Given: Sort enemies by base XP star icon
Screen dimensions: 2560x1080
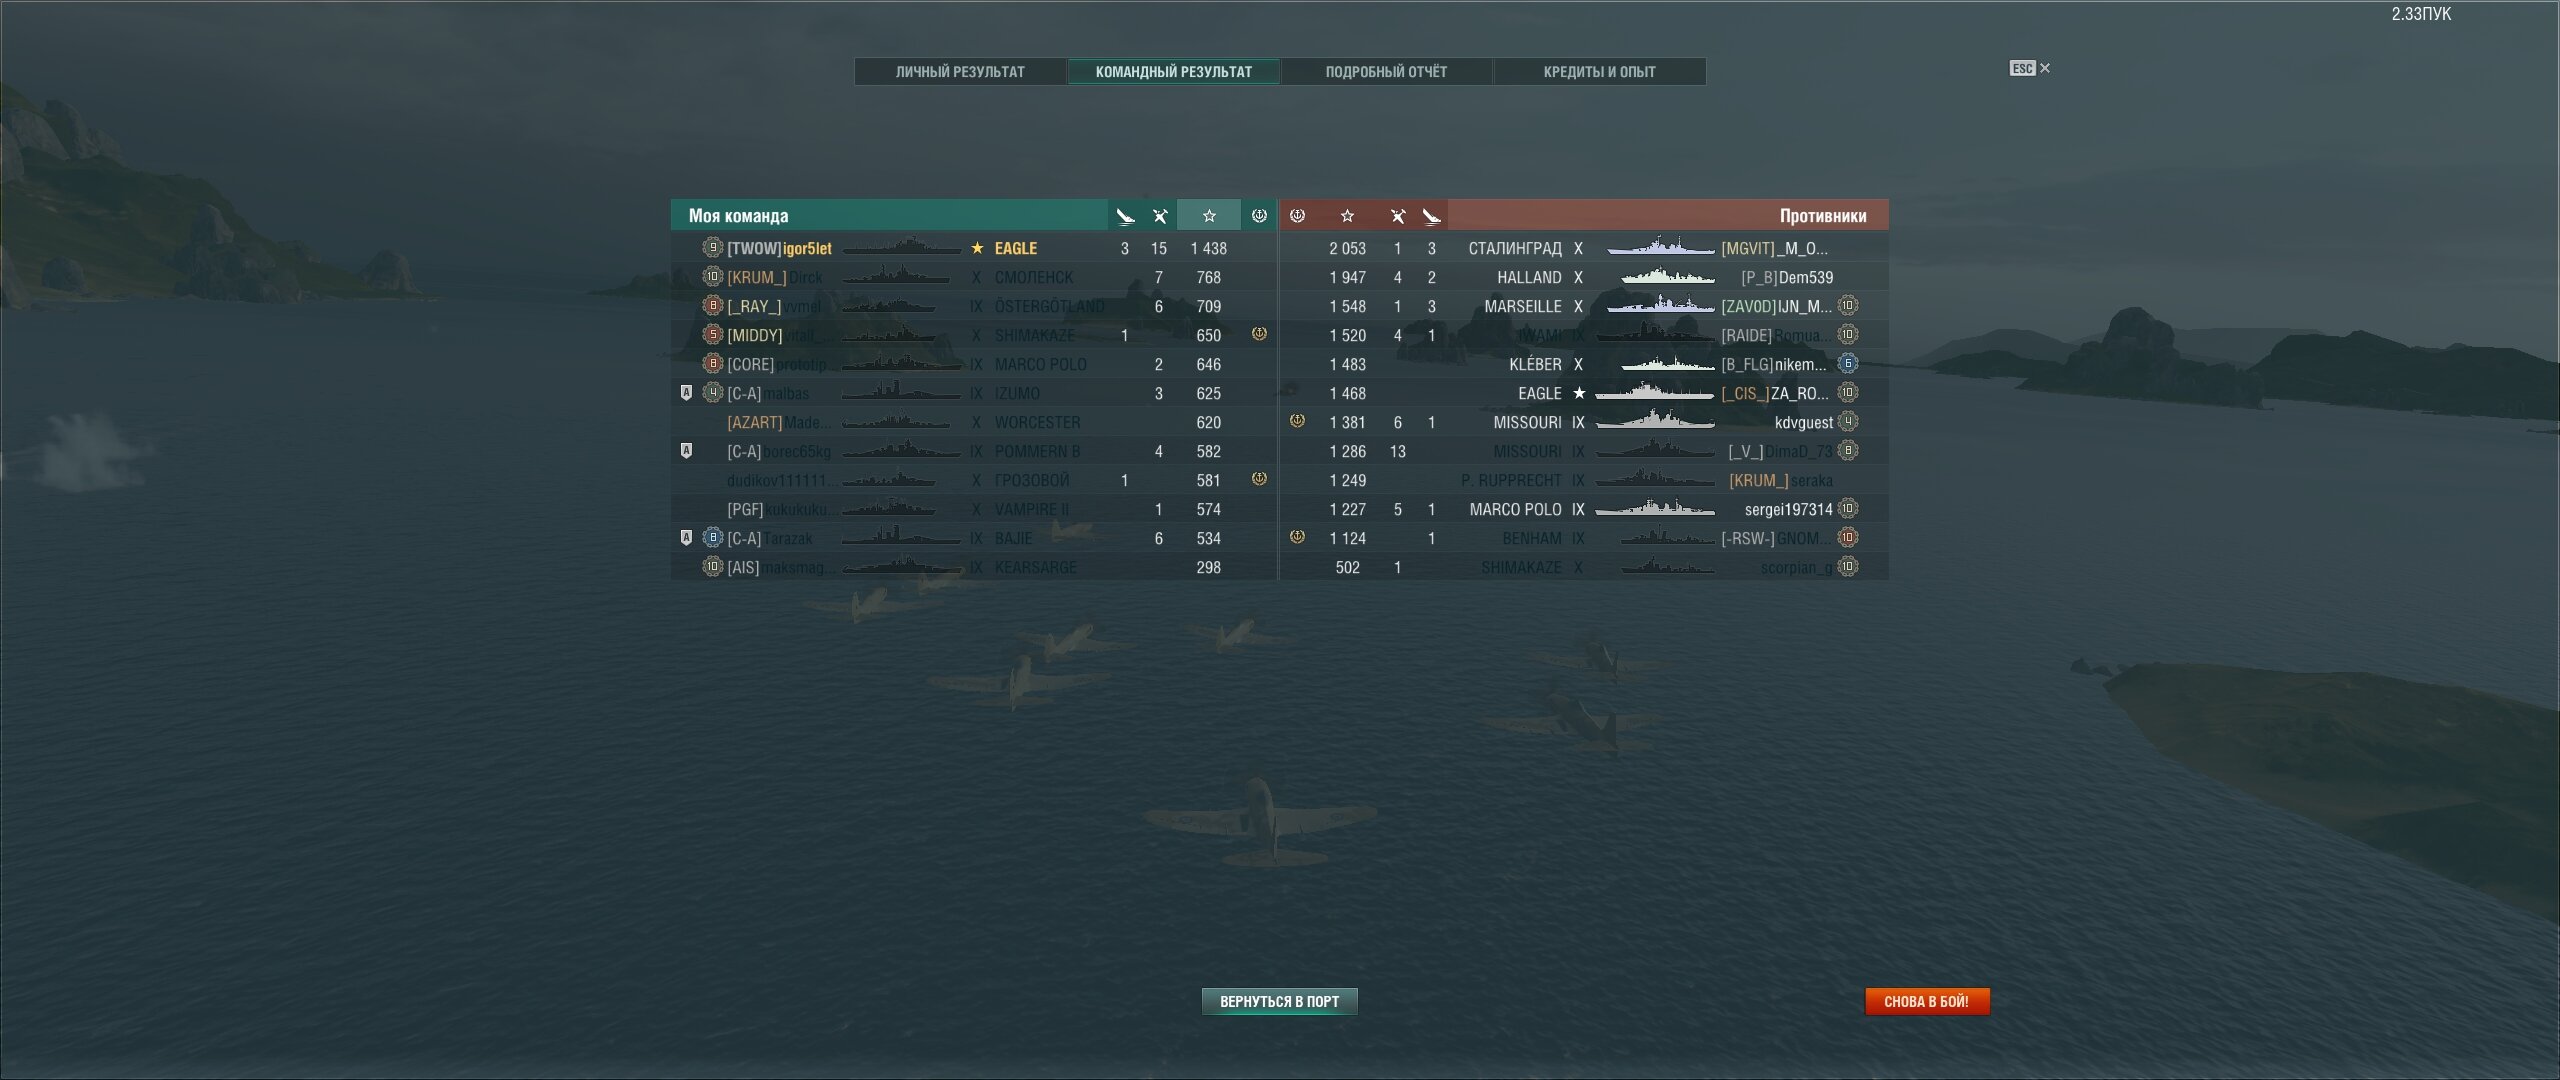Looking at the screenshot, I should point(1347,216).
